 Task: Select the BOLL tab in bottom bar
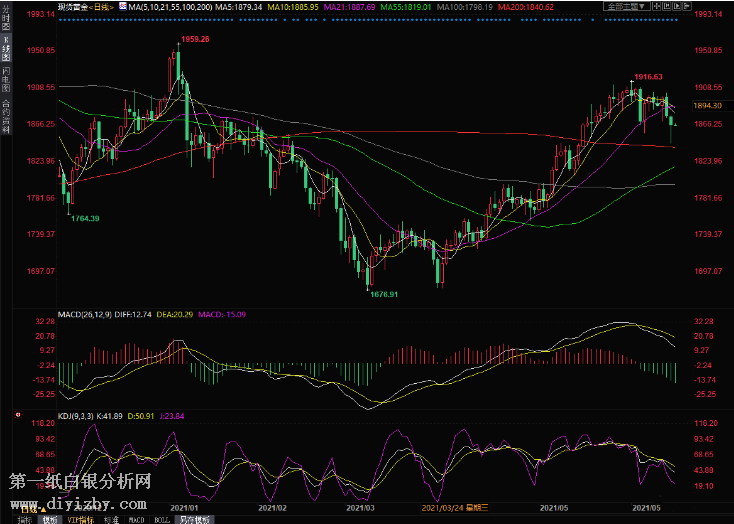(x=160, y=519)
